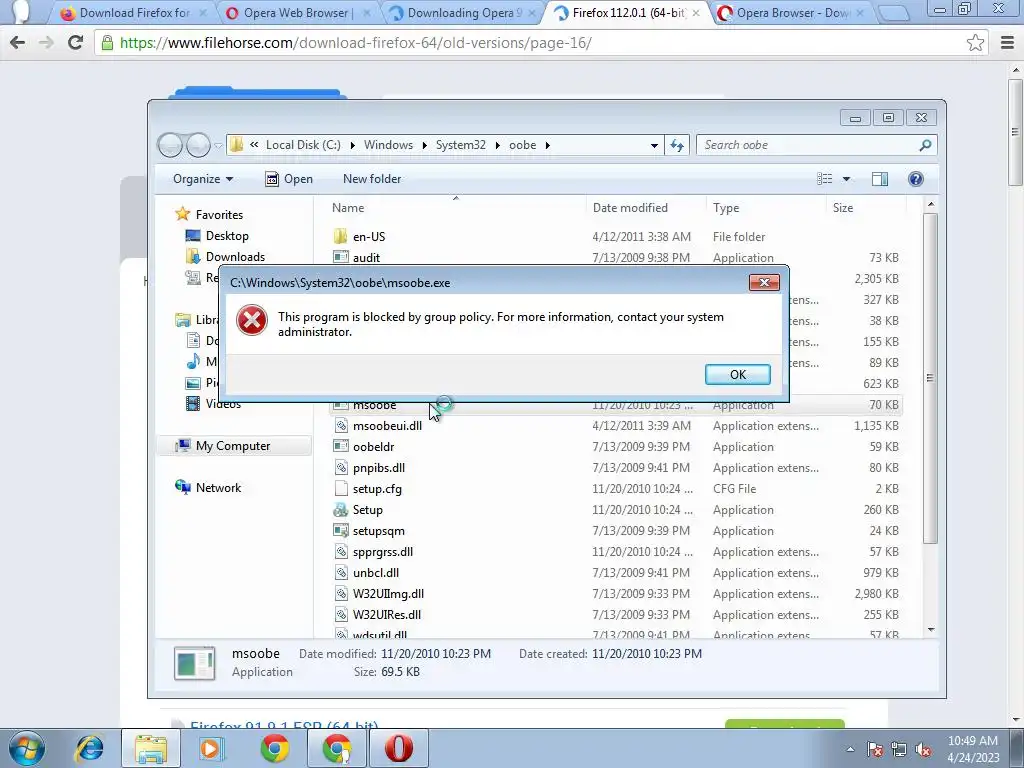Image resolution: width=1024 pixels, height=768 pixels.
Task: Select the unbcl.dll file
Action: click(376, 573)
